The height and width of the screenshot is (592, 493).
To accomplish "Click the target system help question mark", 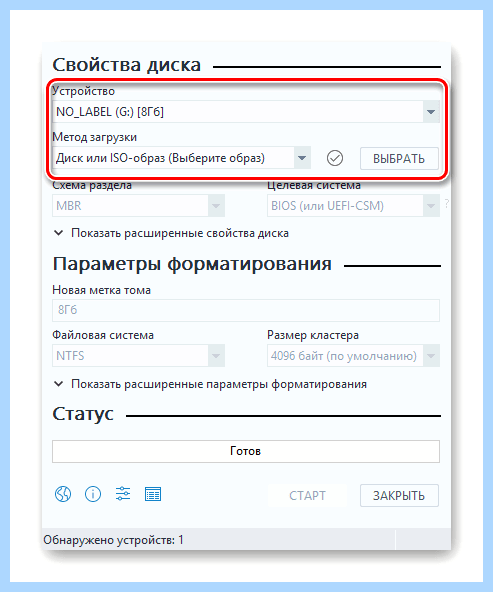I will [447, 204].
